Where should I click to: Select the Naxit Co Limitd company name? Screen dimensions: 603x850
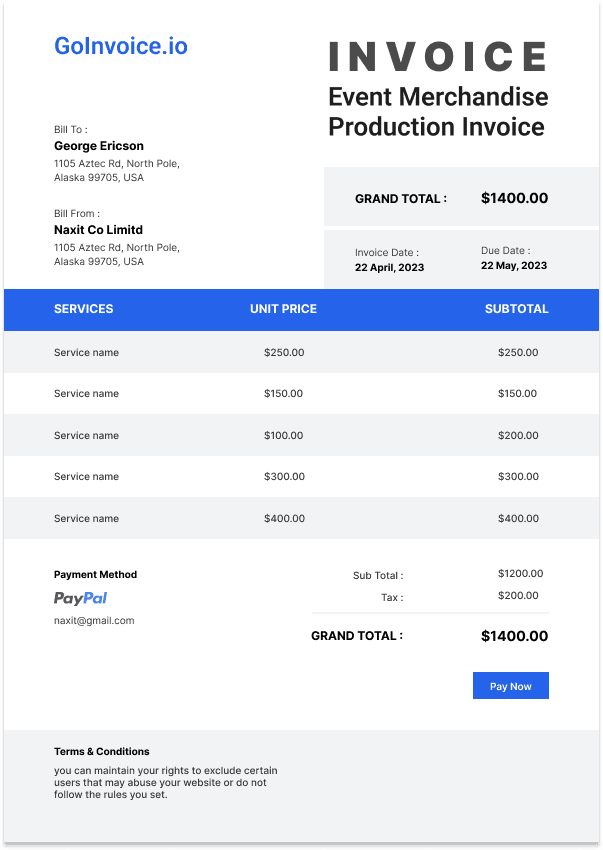pos(98,230)
